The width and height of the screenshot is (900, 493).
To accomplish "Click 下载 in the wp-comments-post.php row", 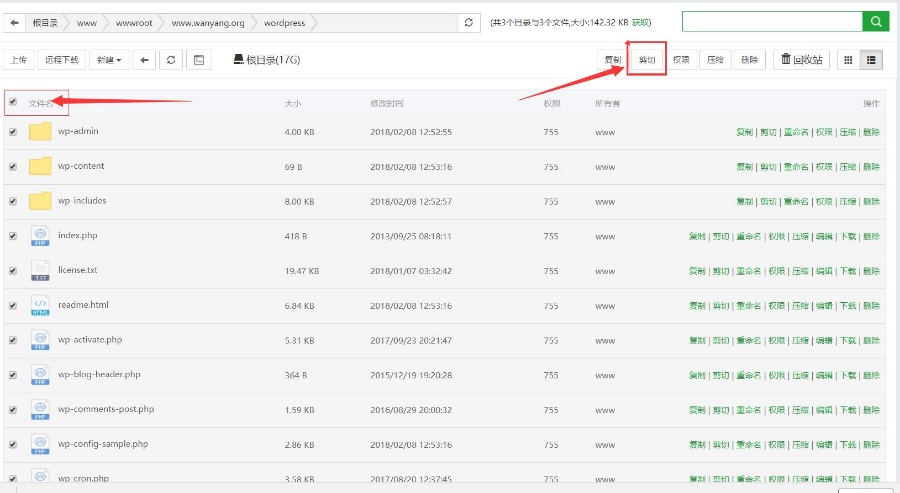I will click(x=848, y=410).
